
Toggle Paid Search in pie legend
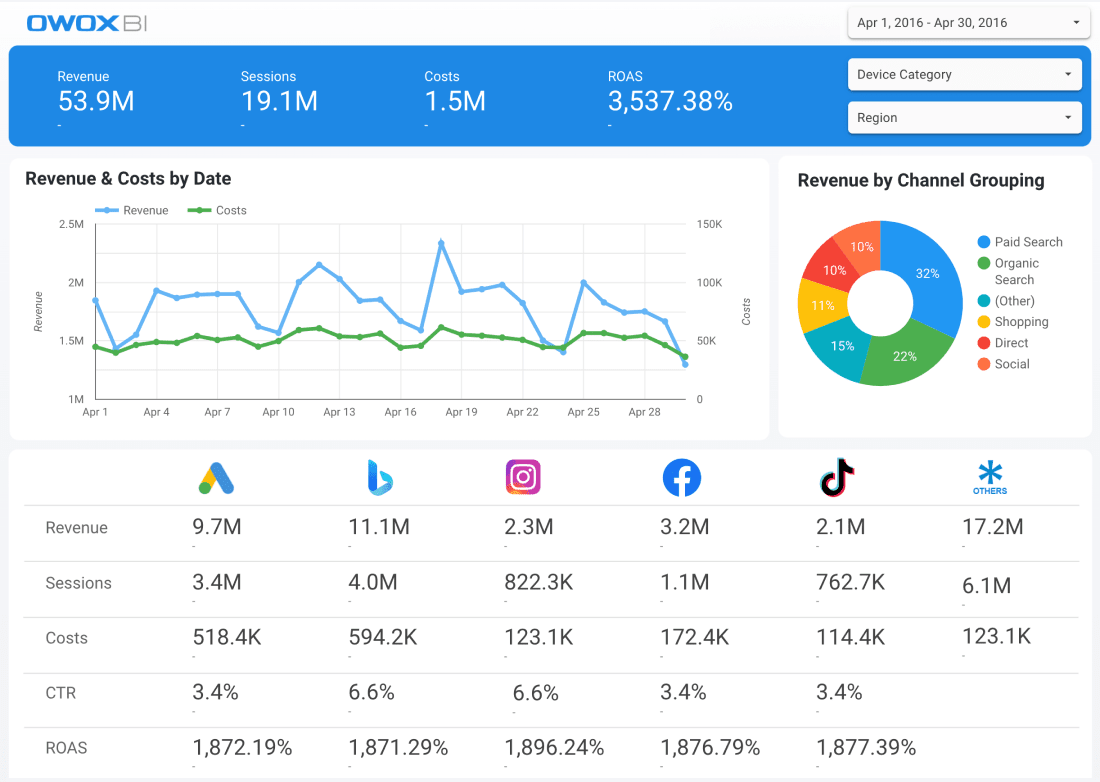(x=1020, y=242)
